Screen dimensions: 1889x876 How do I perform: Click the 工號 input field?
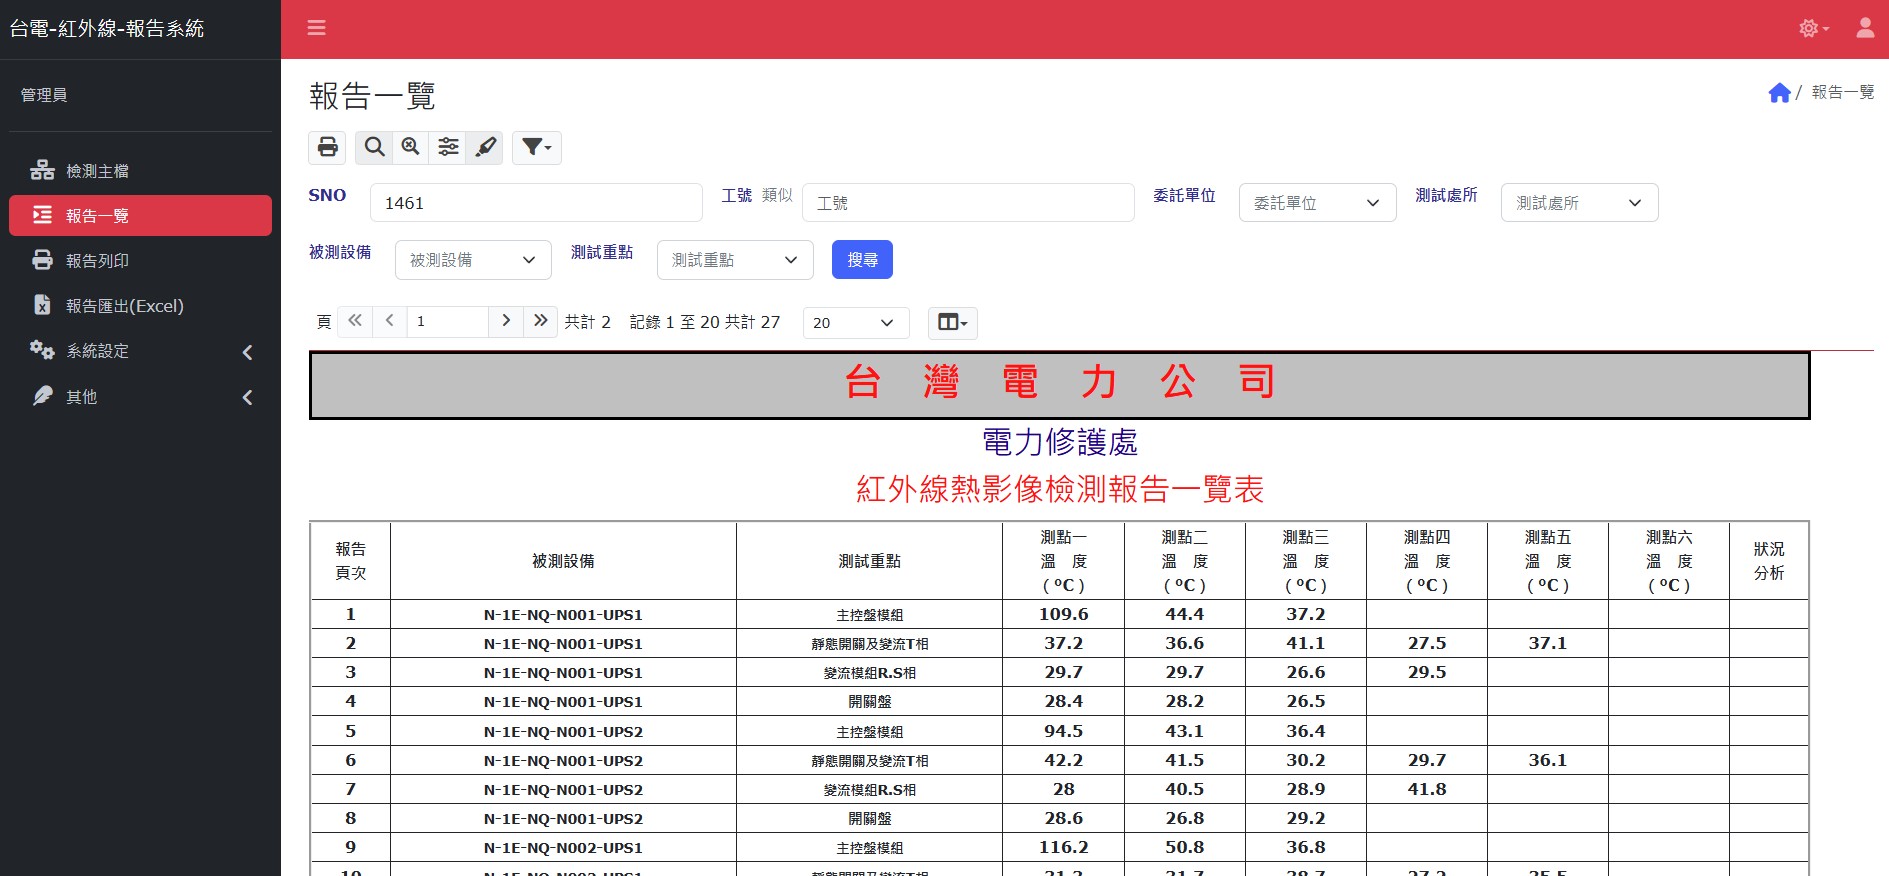[968, 203]
